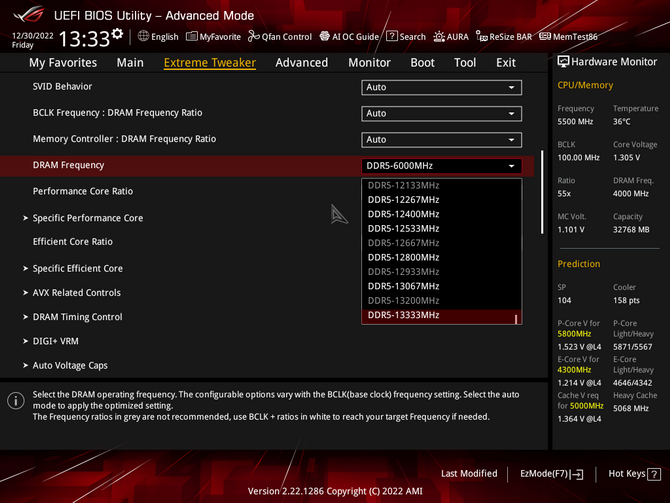670x503 pixels.
Task: Switch to the Main tab
Action: pos(130,62)
